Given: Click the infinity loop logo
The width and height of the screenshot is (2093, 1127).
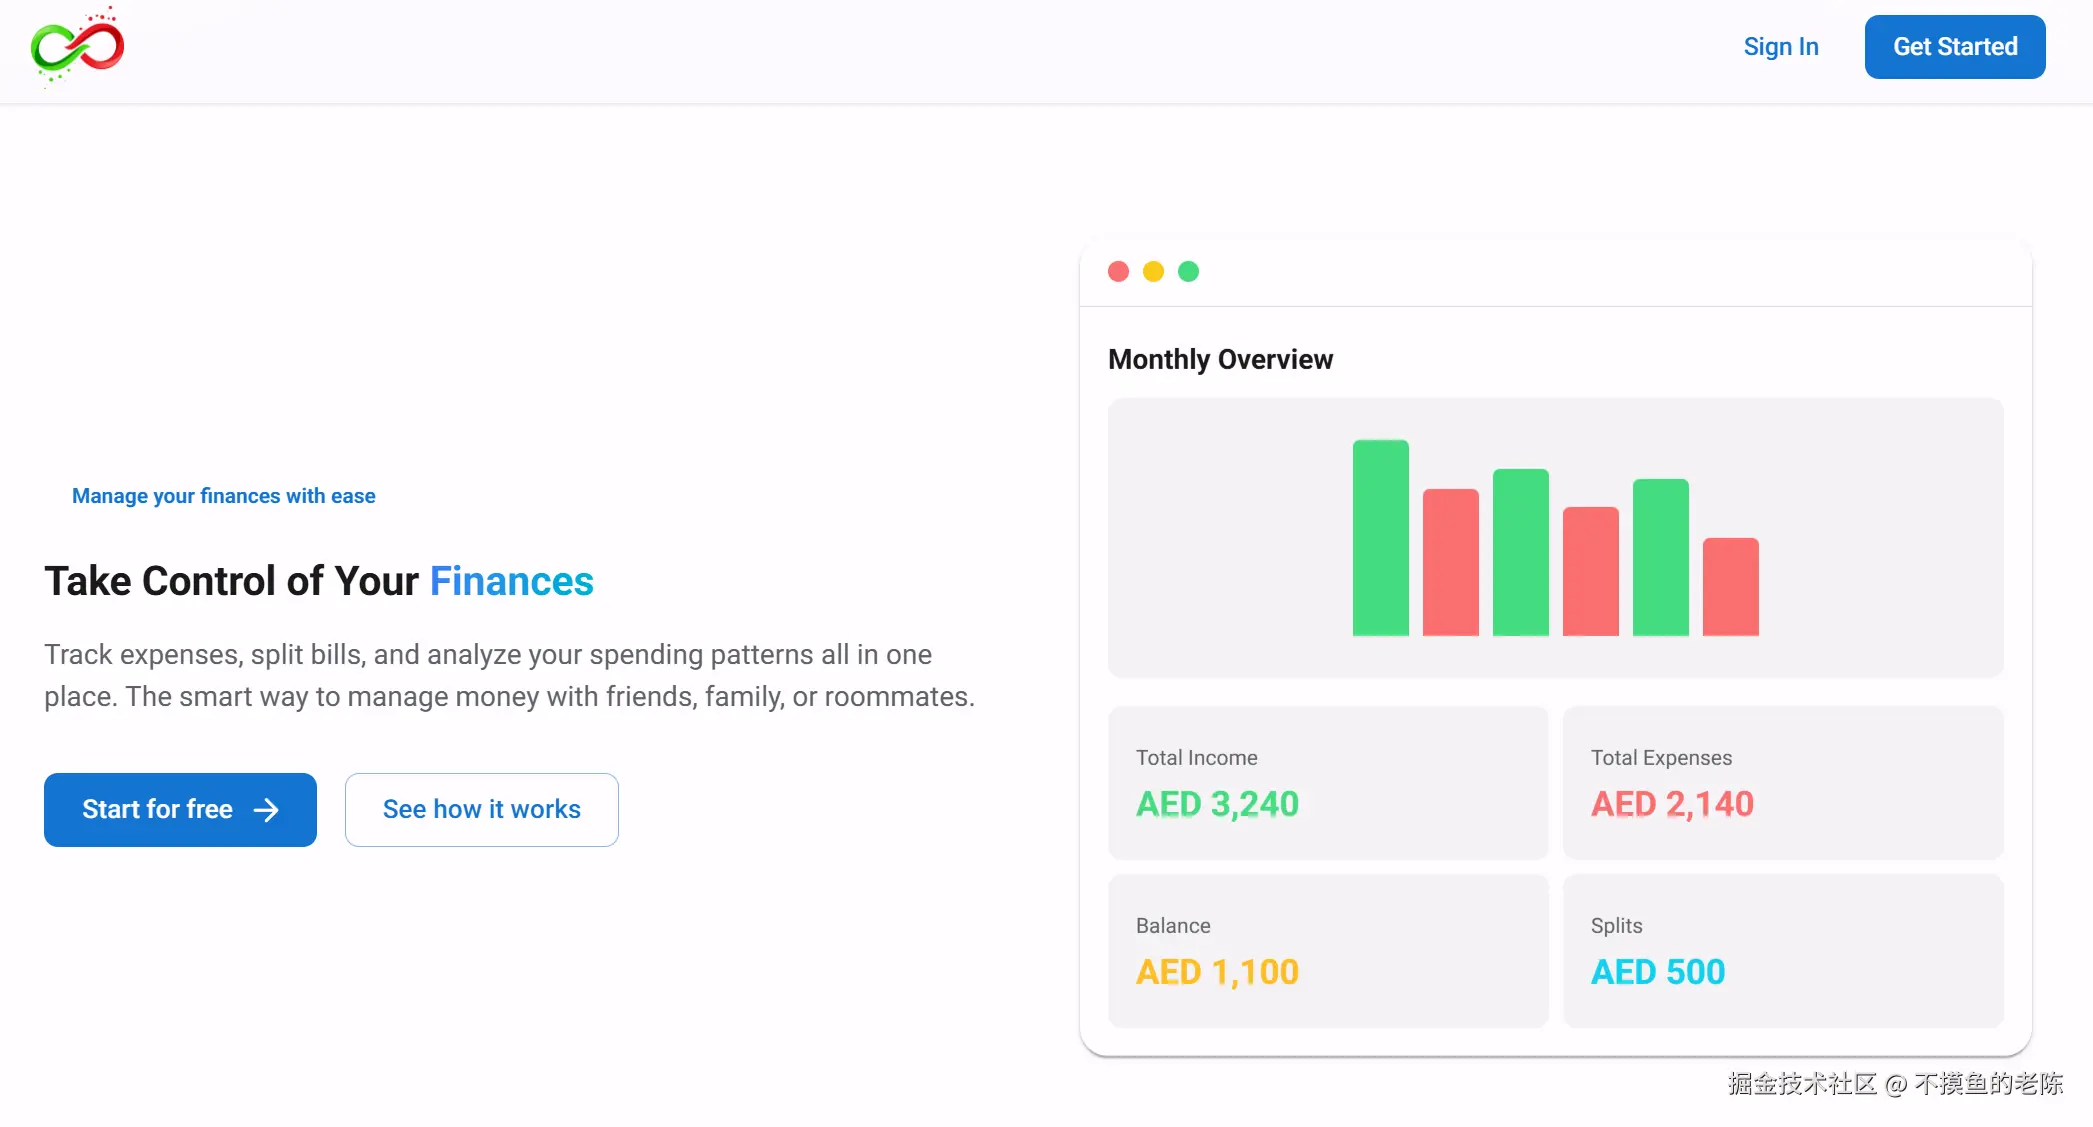Looking at the screenshot, I should tap(77, 47).
